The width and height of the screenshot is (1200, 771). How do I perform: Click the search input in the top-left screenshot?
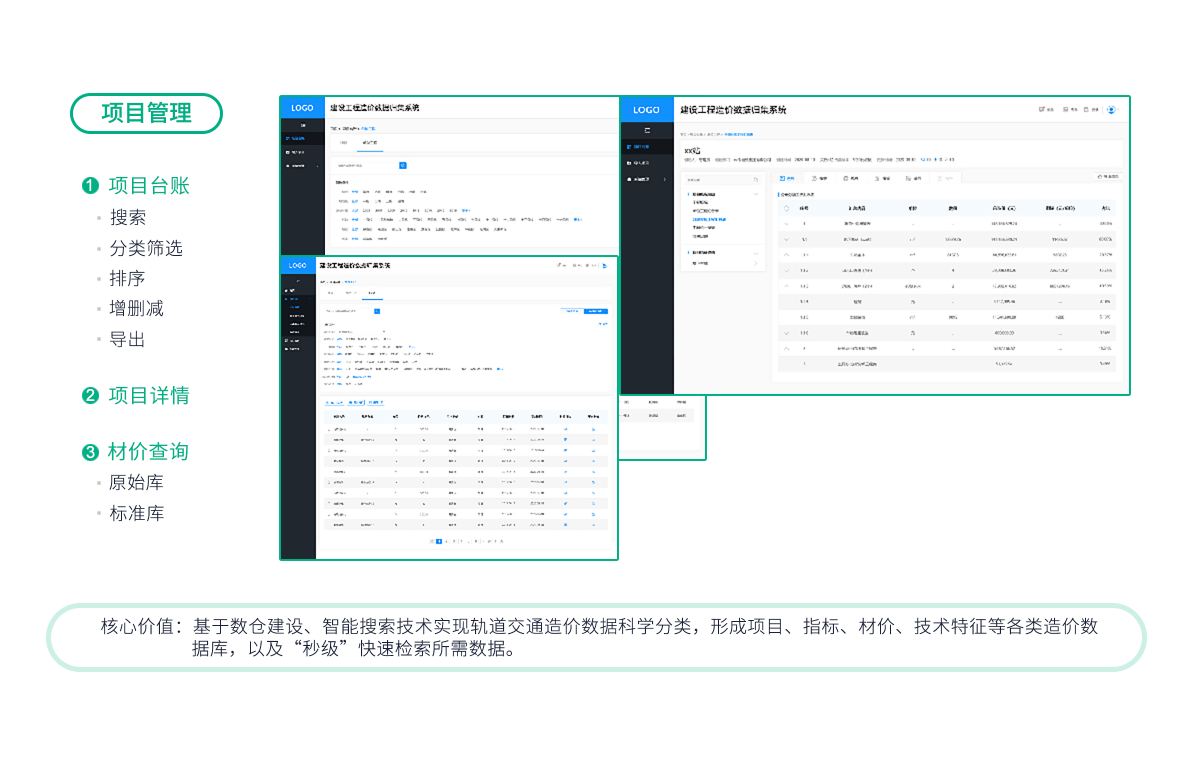[365, 165]
